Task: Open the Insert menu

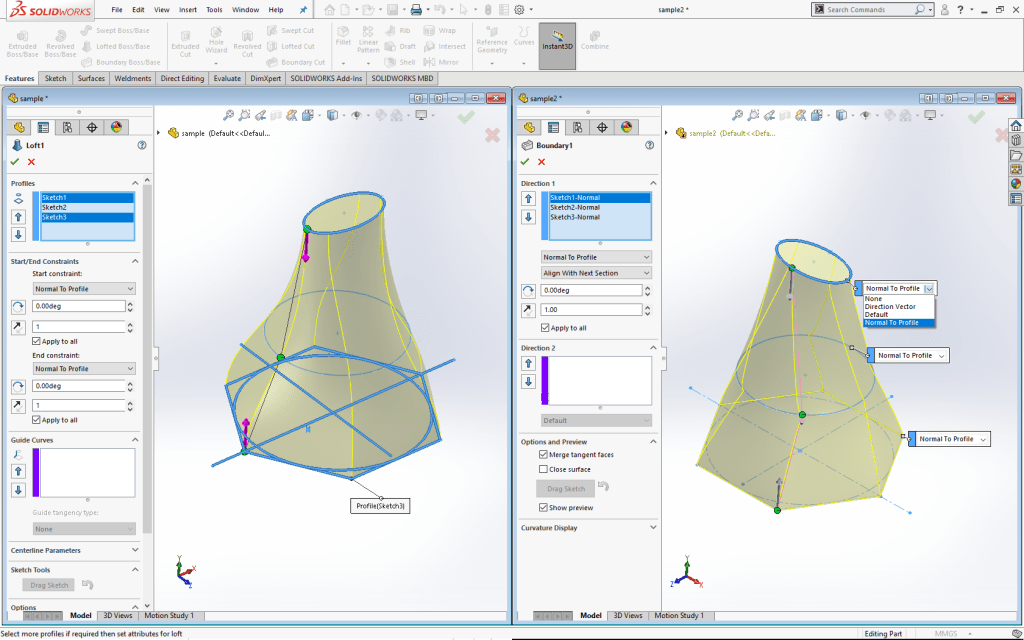Action: coord(188,9)
